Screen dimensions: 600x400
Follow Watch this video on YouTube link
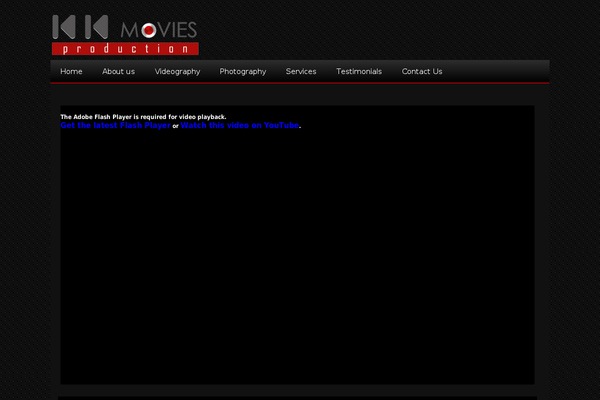(x=240, y=126)
